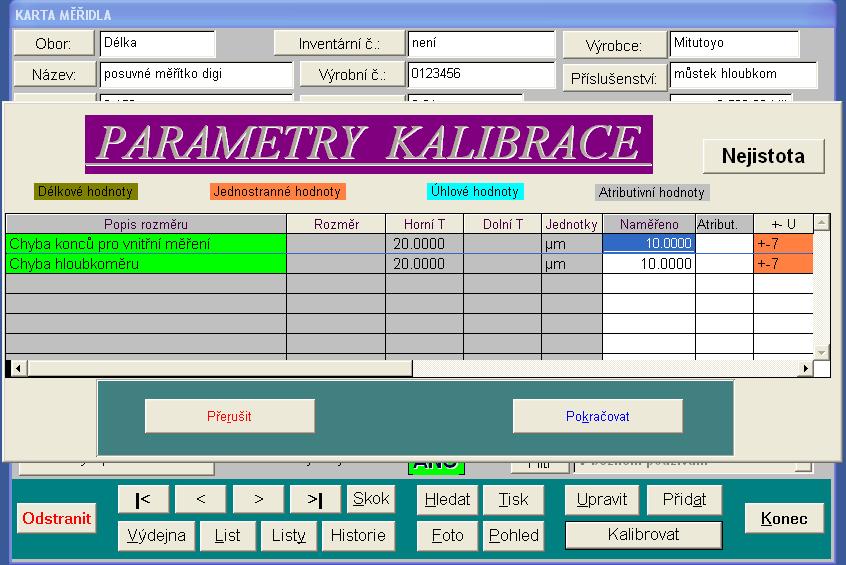The height and width of the screenshot is (565, 846).
Task: Click the Pokračovat button
Action: [598, 416]
